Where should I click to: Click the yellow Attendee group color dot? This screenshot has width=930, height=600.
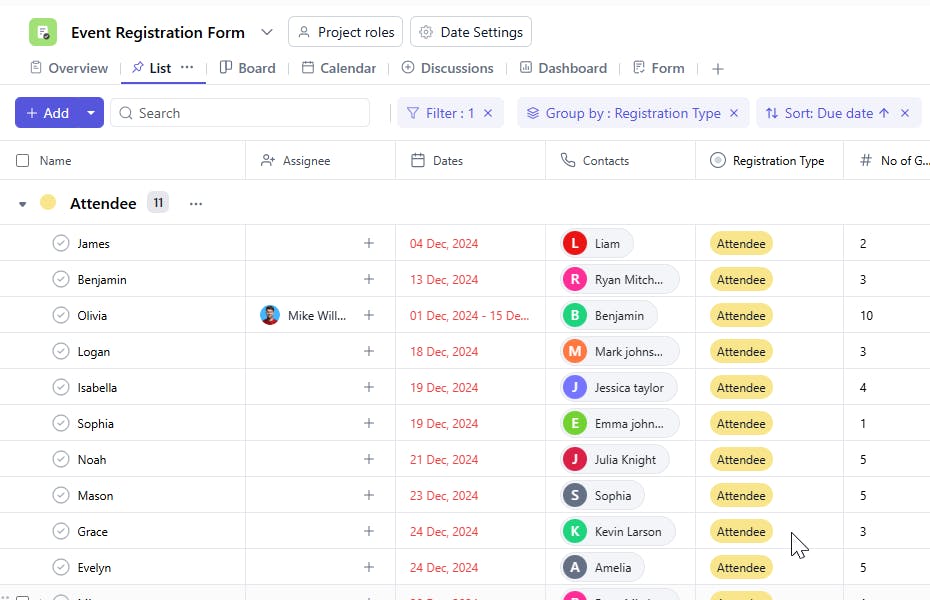coord(48,203)
